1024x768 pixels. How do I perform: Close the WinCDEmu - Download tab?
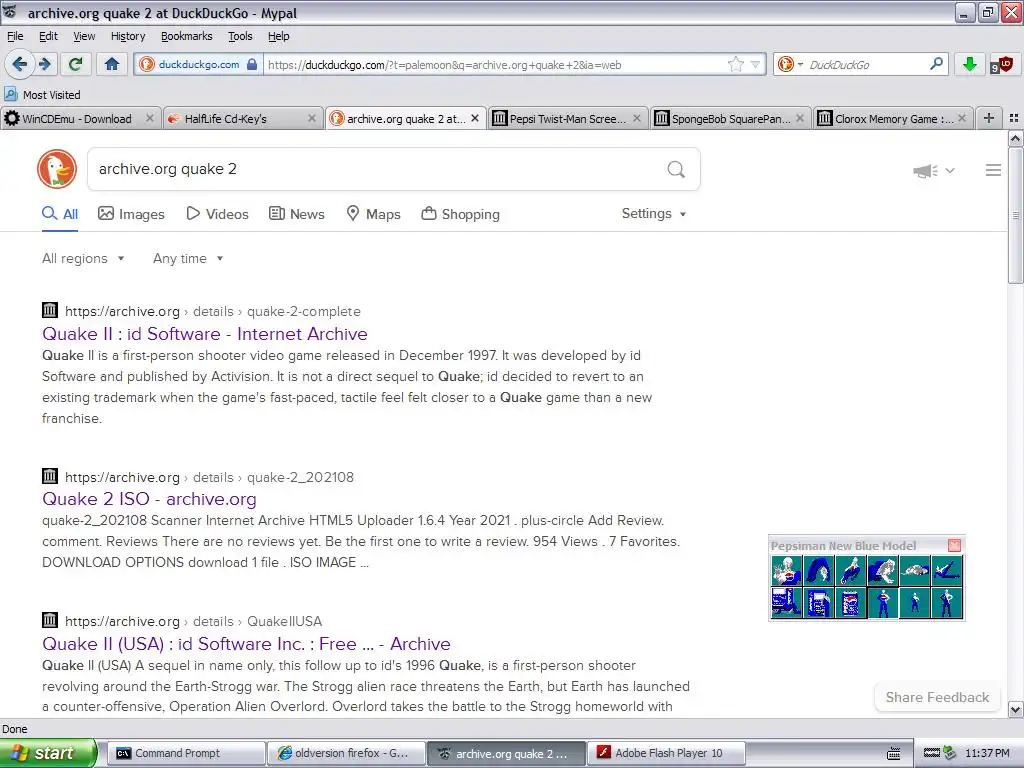(x=150, y=118)
